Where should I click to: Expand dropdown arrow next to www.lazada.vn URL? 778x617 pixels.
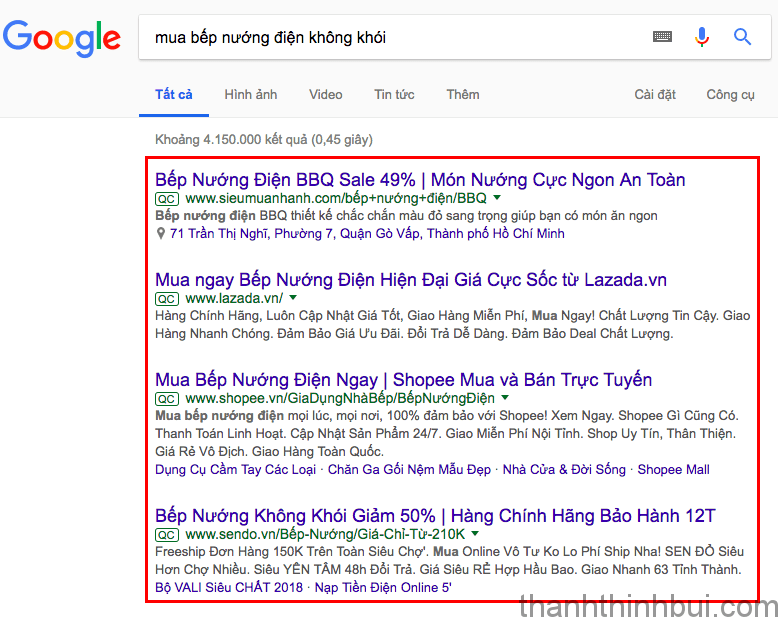pos(293,298)
